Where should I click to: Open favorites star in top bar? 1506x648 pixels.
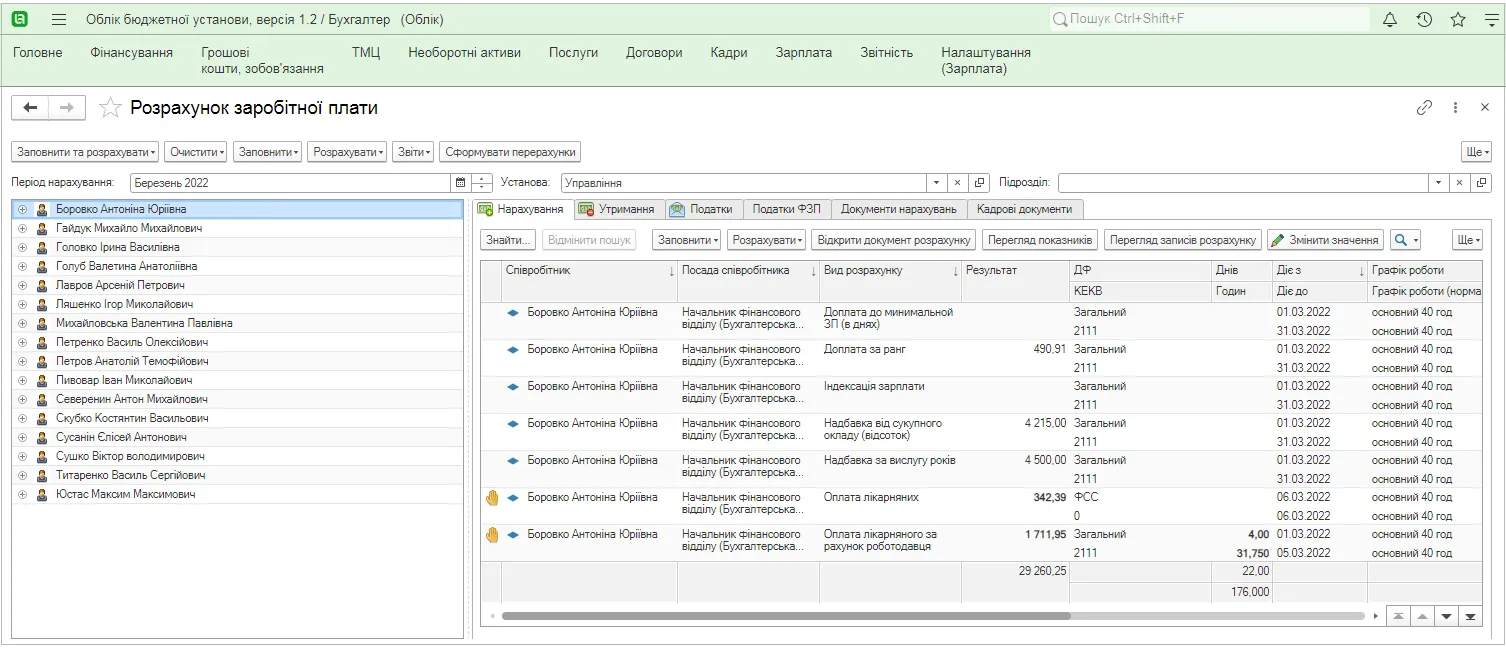[1458, 19]
